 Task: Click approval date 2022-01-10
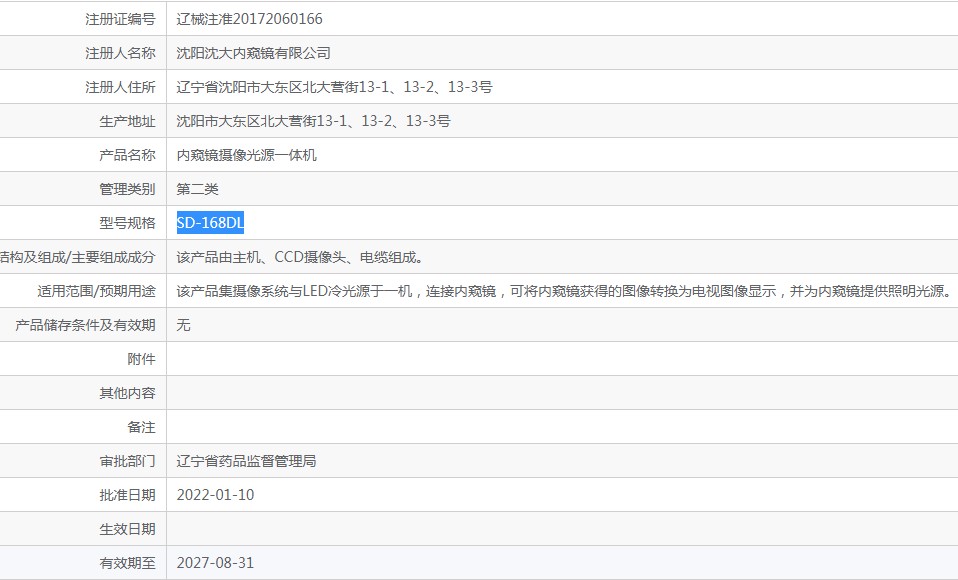point(215,495)
